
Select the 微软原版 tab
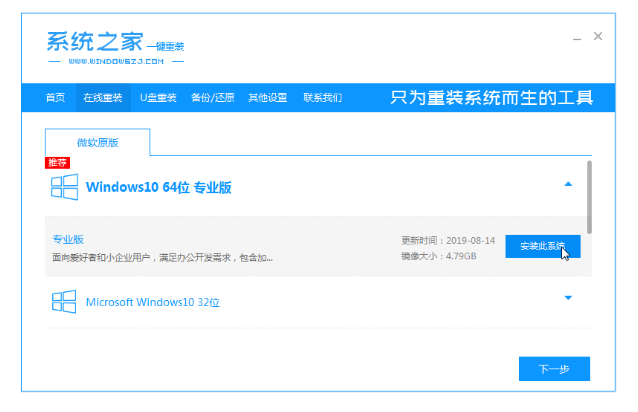pos(97,143)
